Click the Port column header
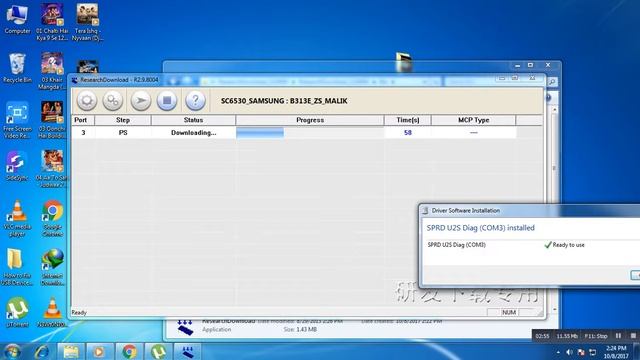640x360 pixels. [x=83, y=120]
